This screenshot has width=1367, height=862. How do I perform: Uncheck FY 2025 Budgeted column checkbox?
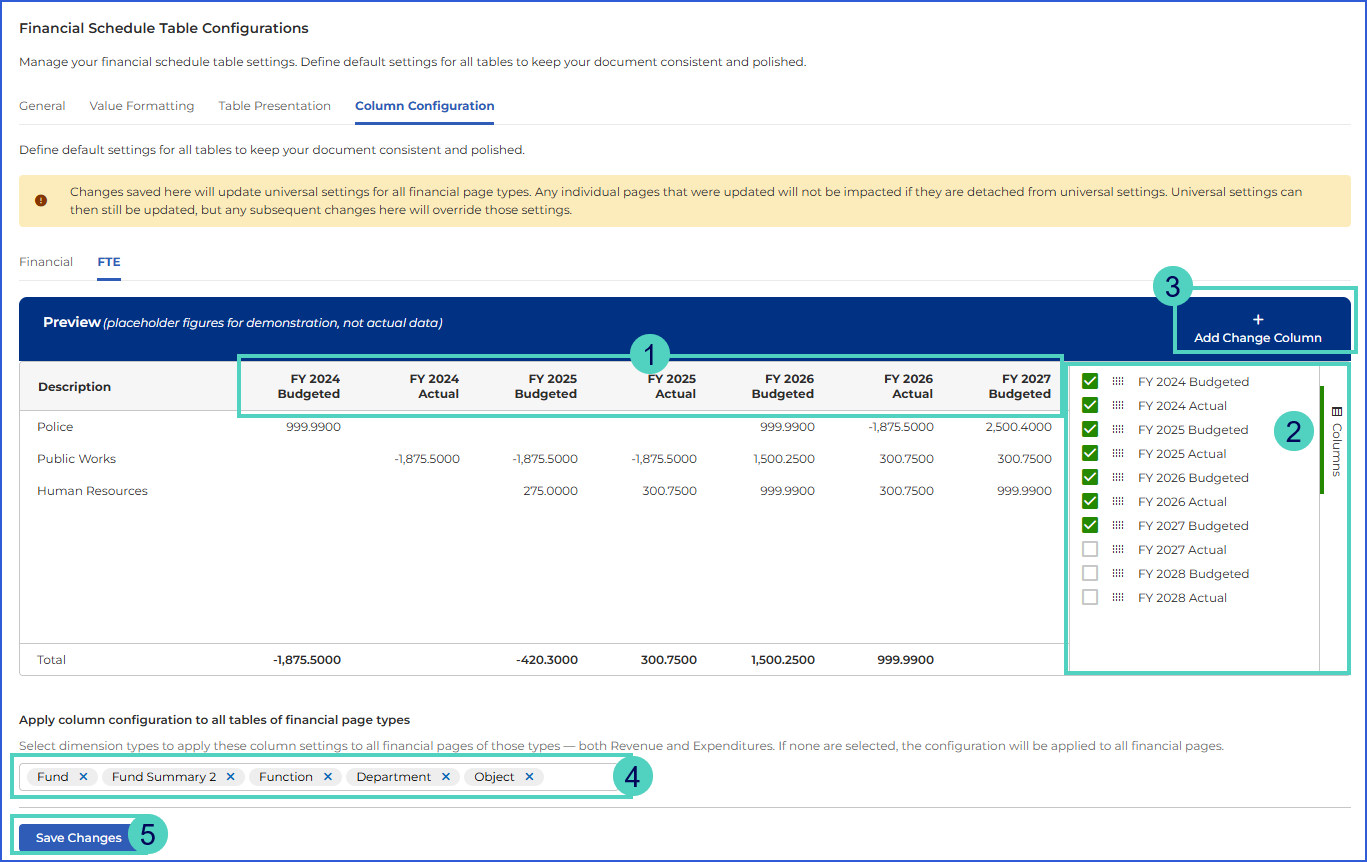click(x=1090, y=430)
